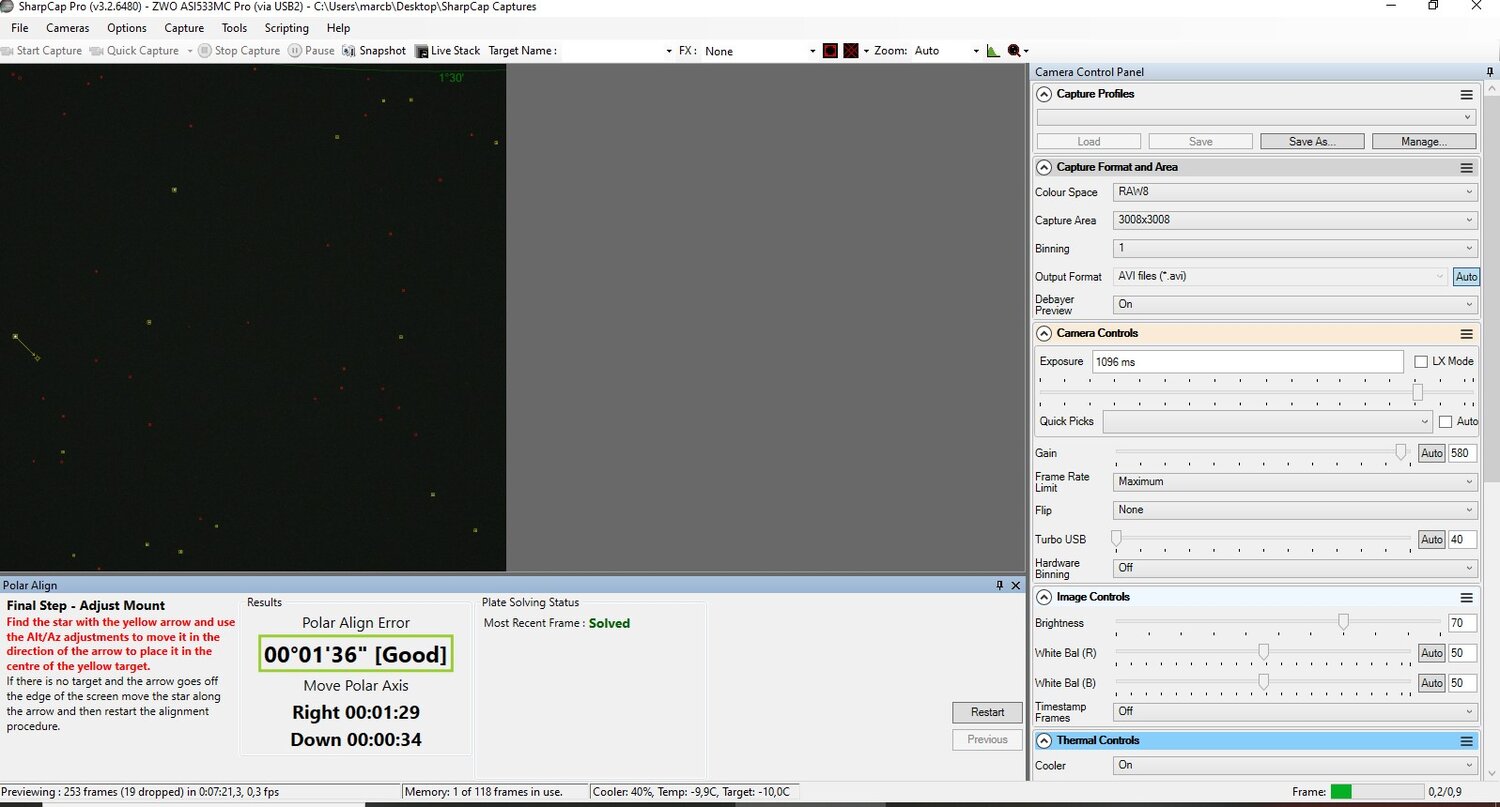1500x807 pixels.
Task: Open the Options menu
Action: [x=127, y=28]
